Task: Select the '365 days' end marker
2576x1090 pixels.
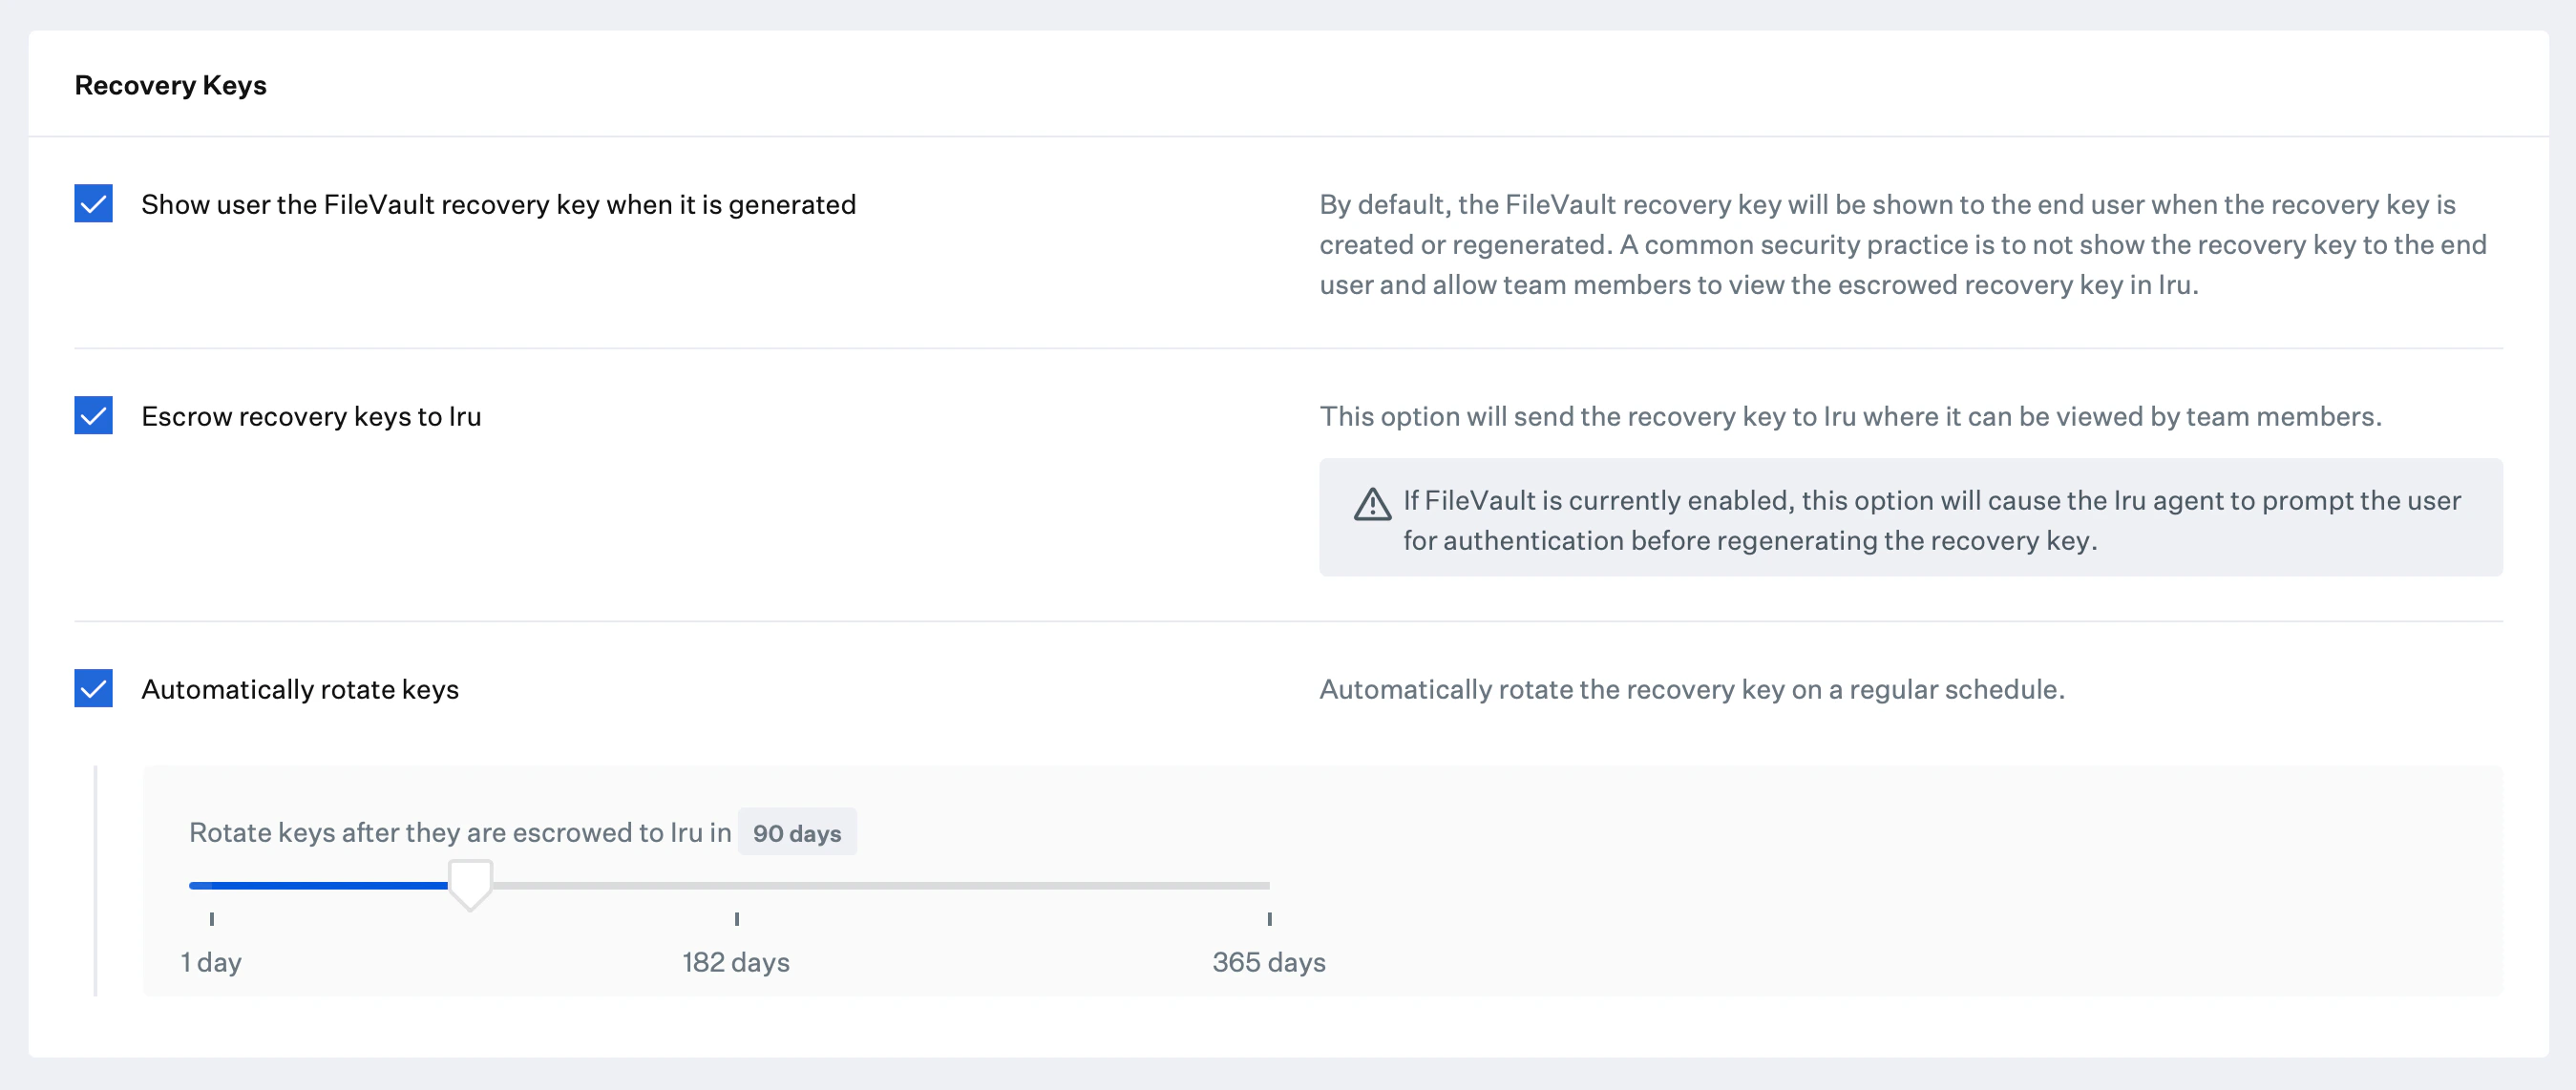Action: [1269, 919]
